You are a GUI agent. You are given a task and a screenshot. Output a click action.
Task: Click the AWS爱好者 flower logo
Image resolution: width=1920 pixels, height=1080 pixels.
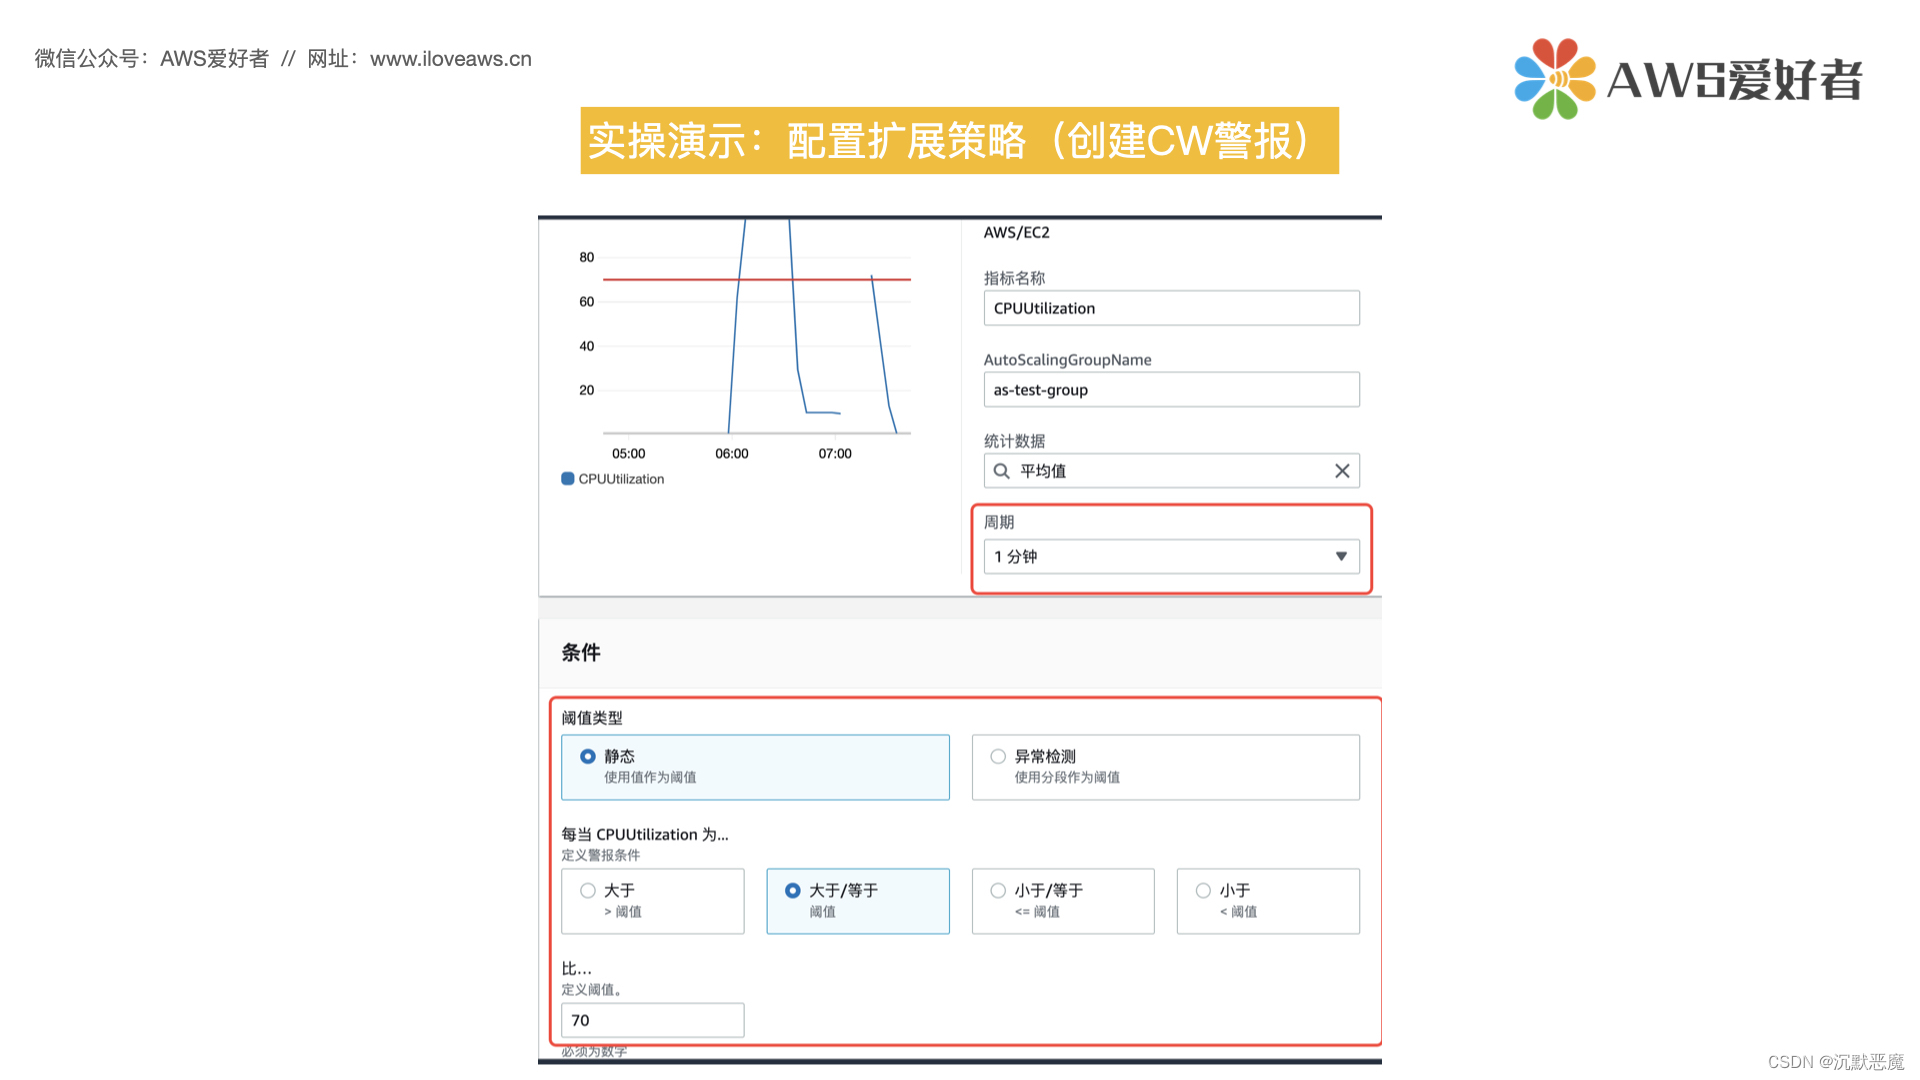click(1554, 79)
